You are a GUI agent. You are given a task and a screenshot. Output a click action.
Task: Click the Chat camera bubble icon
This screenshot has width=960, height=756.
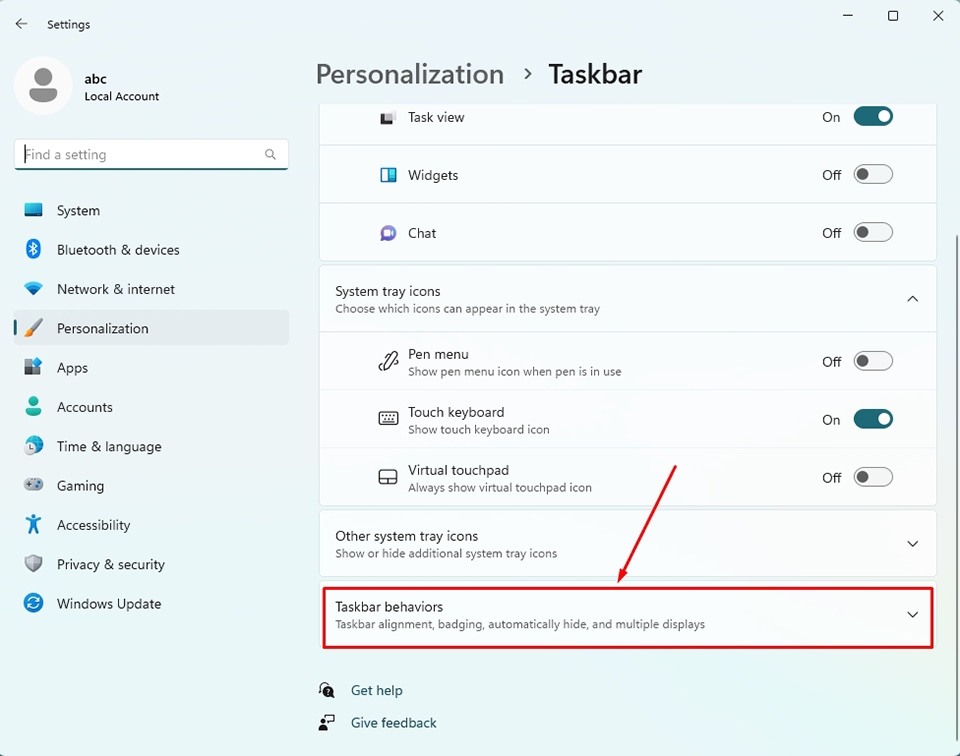coord(388,233)
